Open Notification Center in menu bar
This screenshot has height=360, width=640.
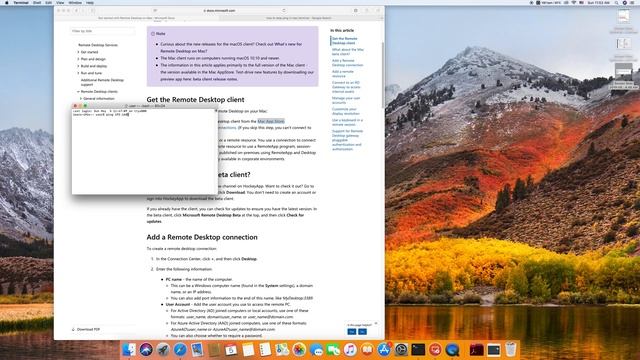633,3
